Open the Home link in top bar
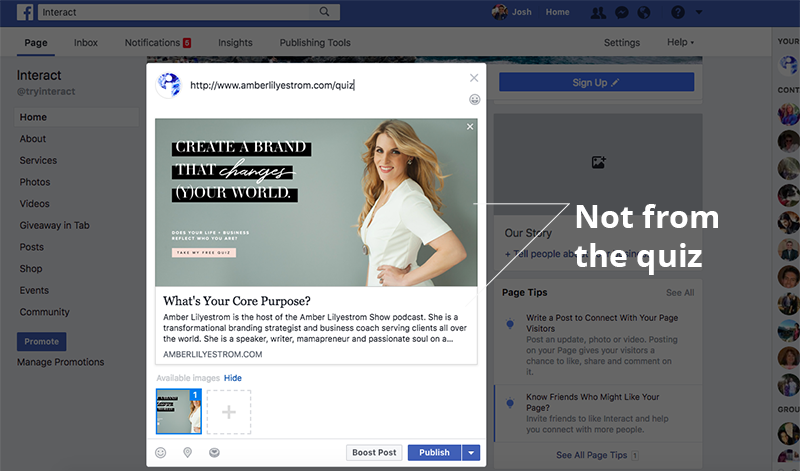The height and width of the screenshot is (471, 800). point(557,12)
